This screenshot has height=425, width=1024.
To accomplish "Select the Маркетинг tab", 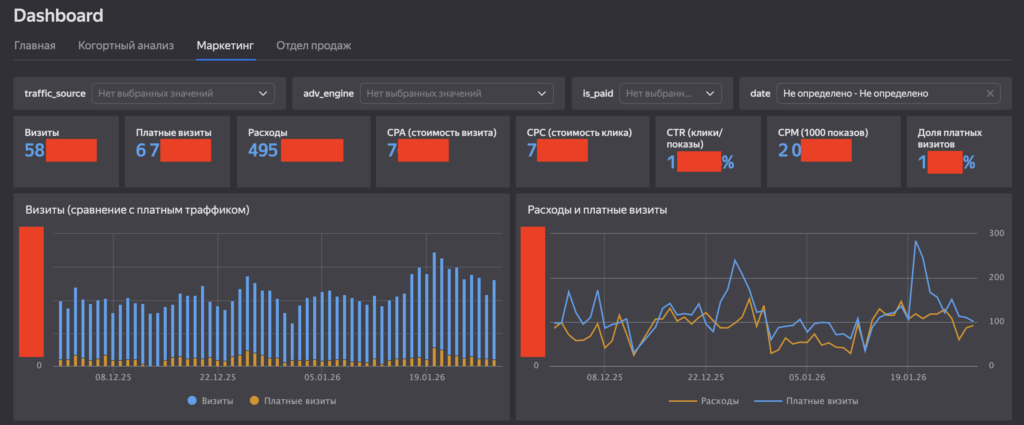I will [225, 46].
